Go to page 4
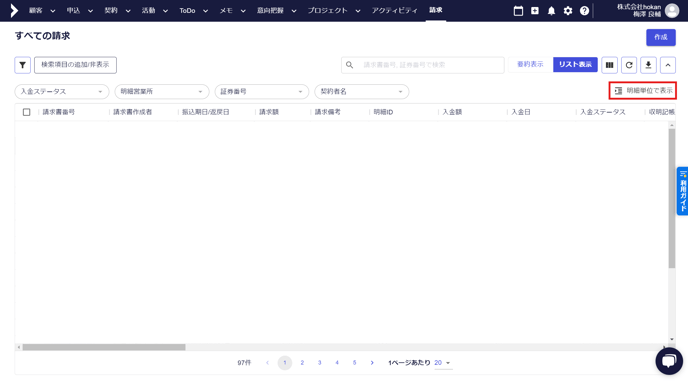The width and height of the screenshot is (688, 381). pos(337,363)
